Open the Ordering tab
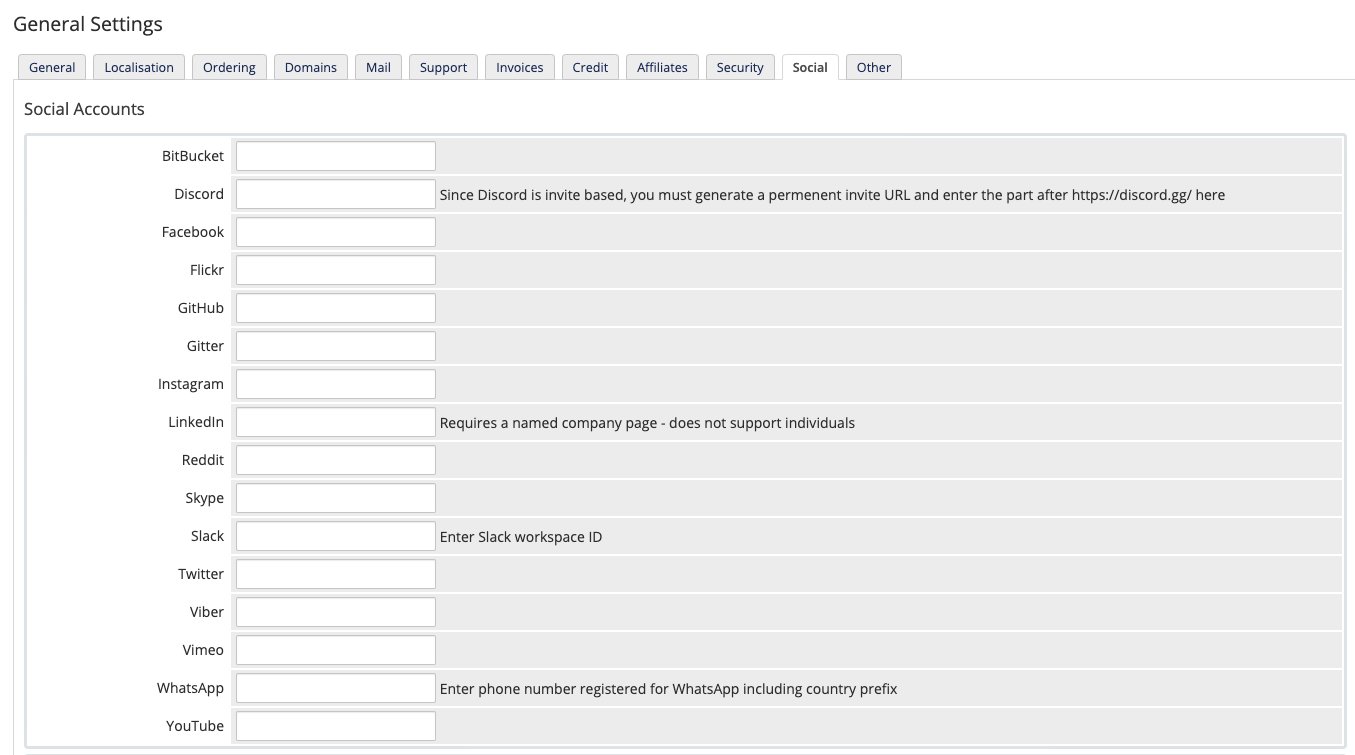The width and height of the screenshot is (1355, 755). tap(229, 67)
